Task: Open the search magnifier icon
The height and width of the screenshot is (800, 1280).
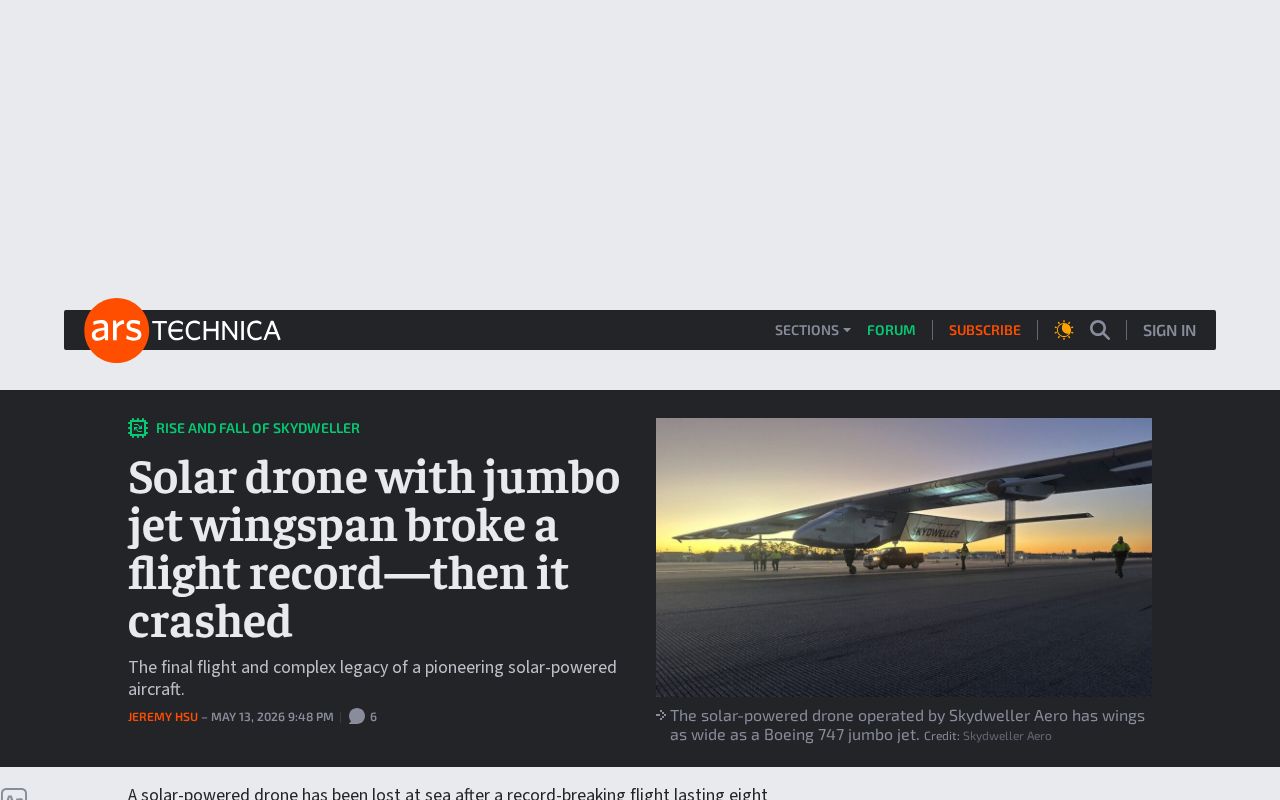Action: click(x=1100, y=330)
